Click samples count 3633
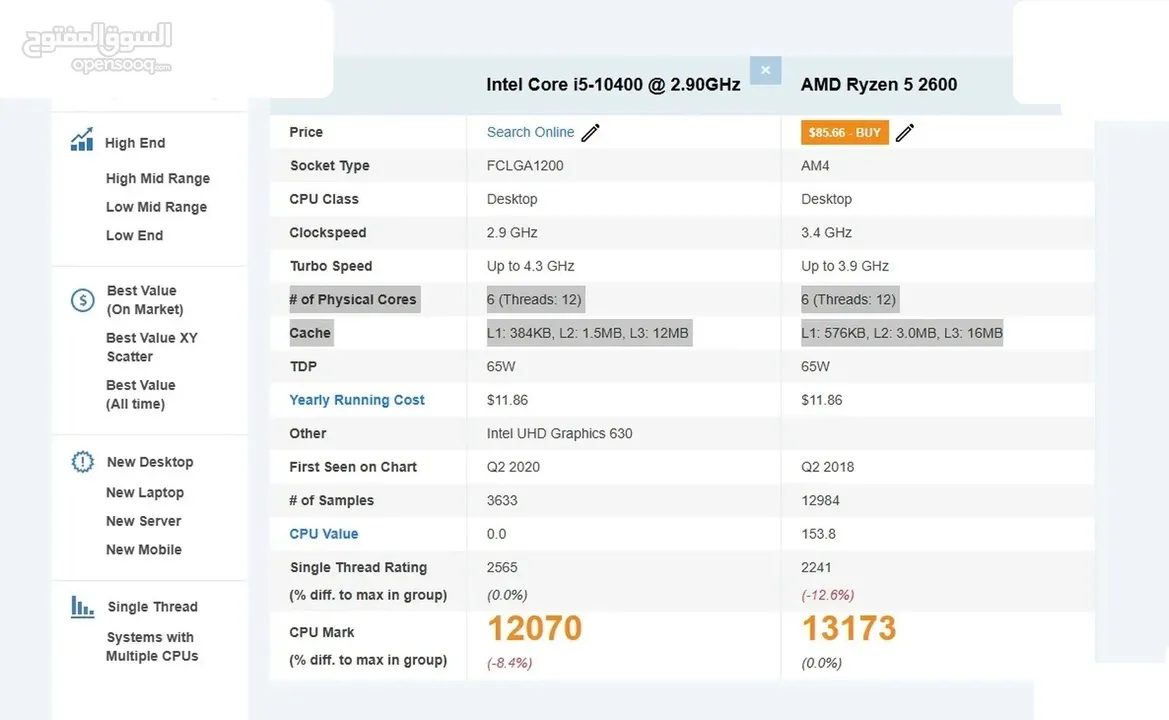The width and height of the screenshot is (1169, 720). [502, 500]
